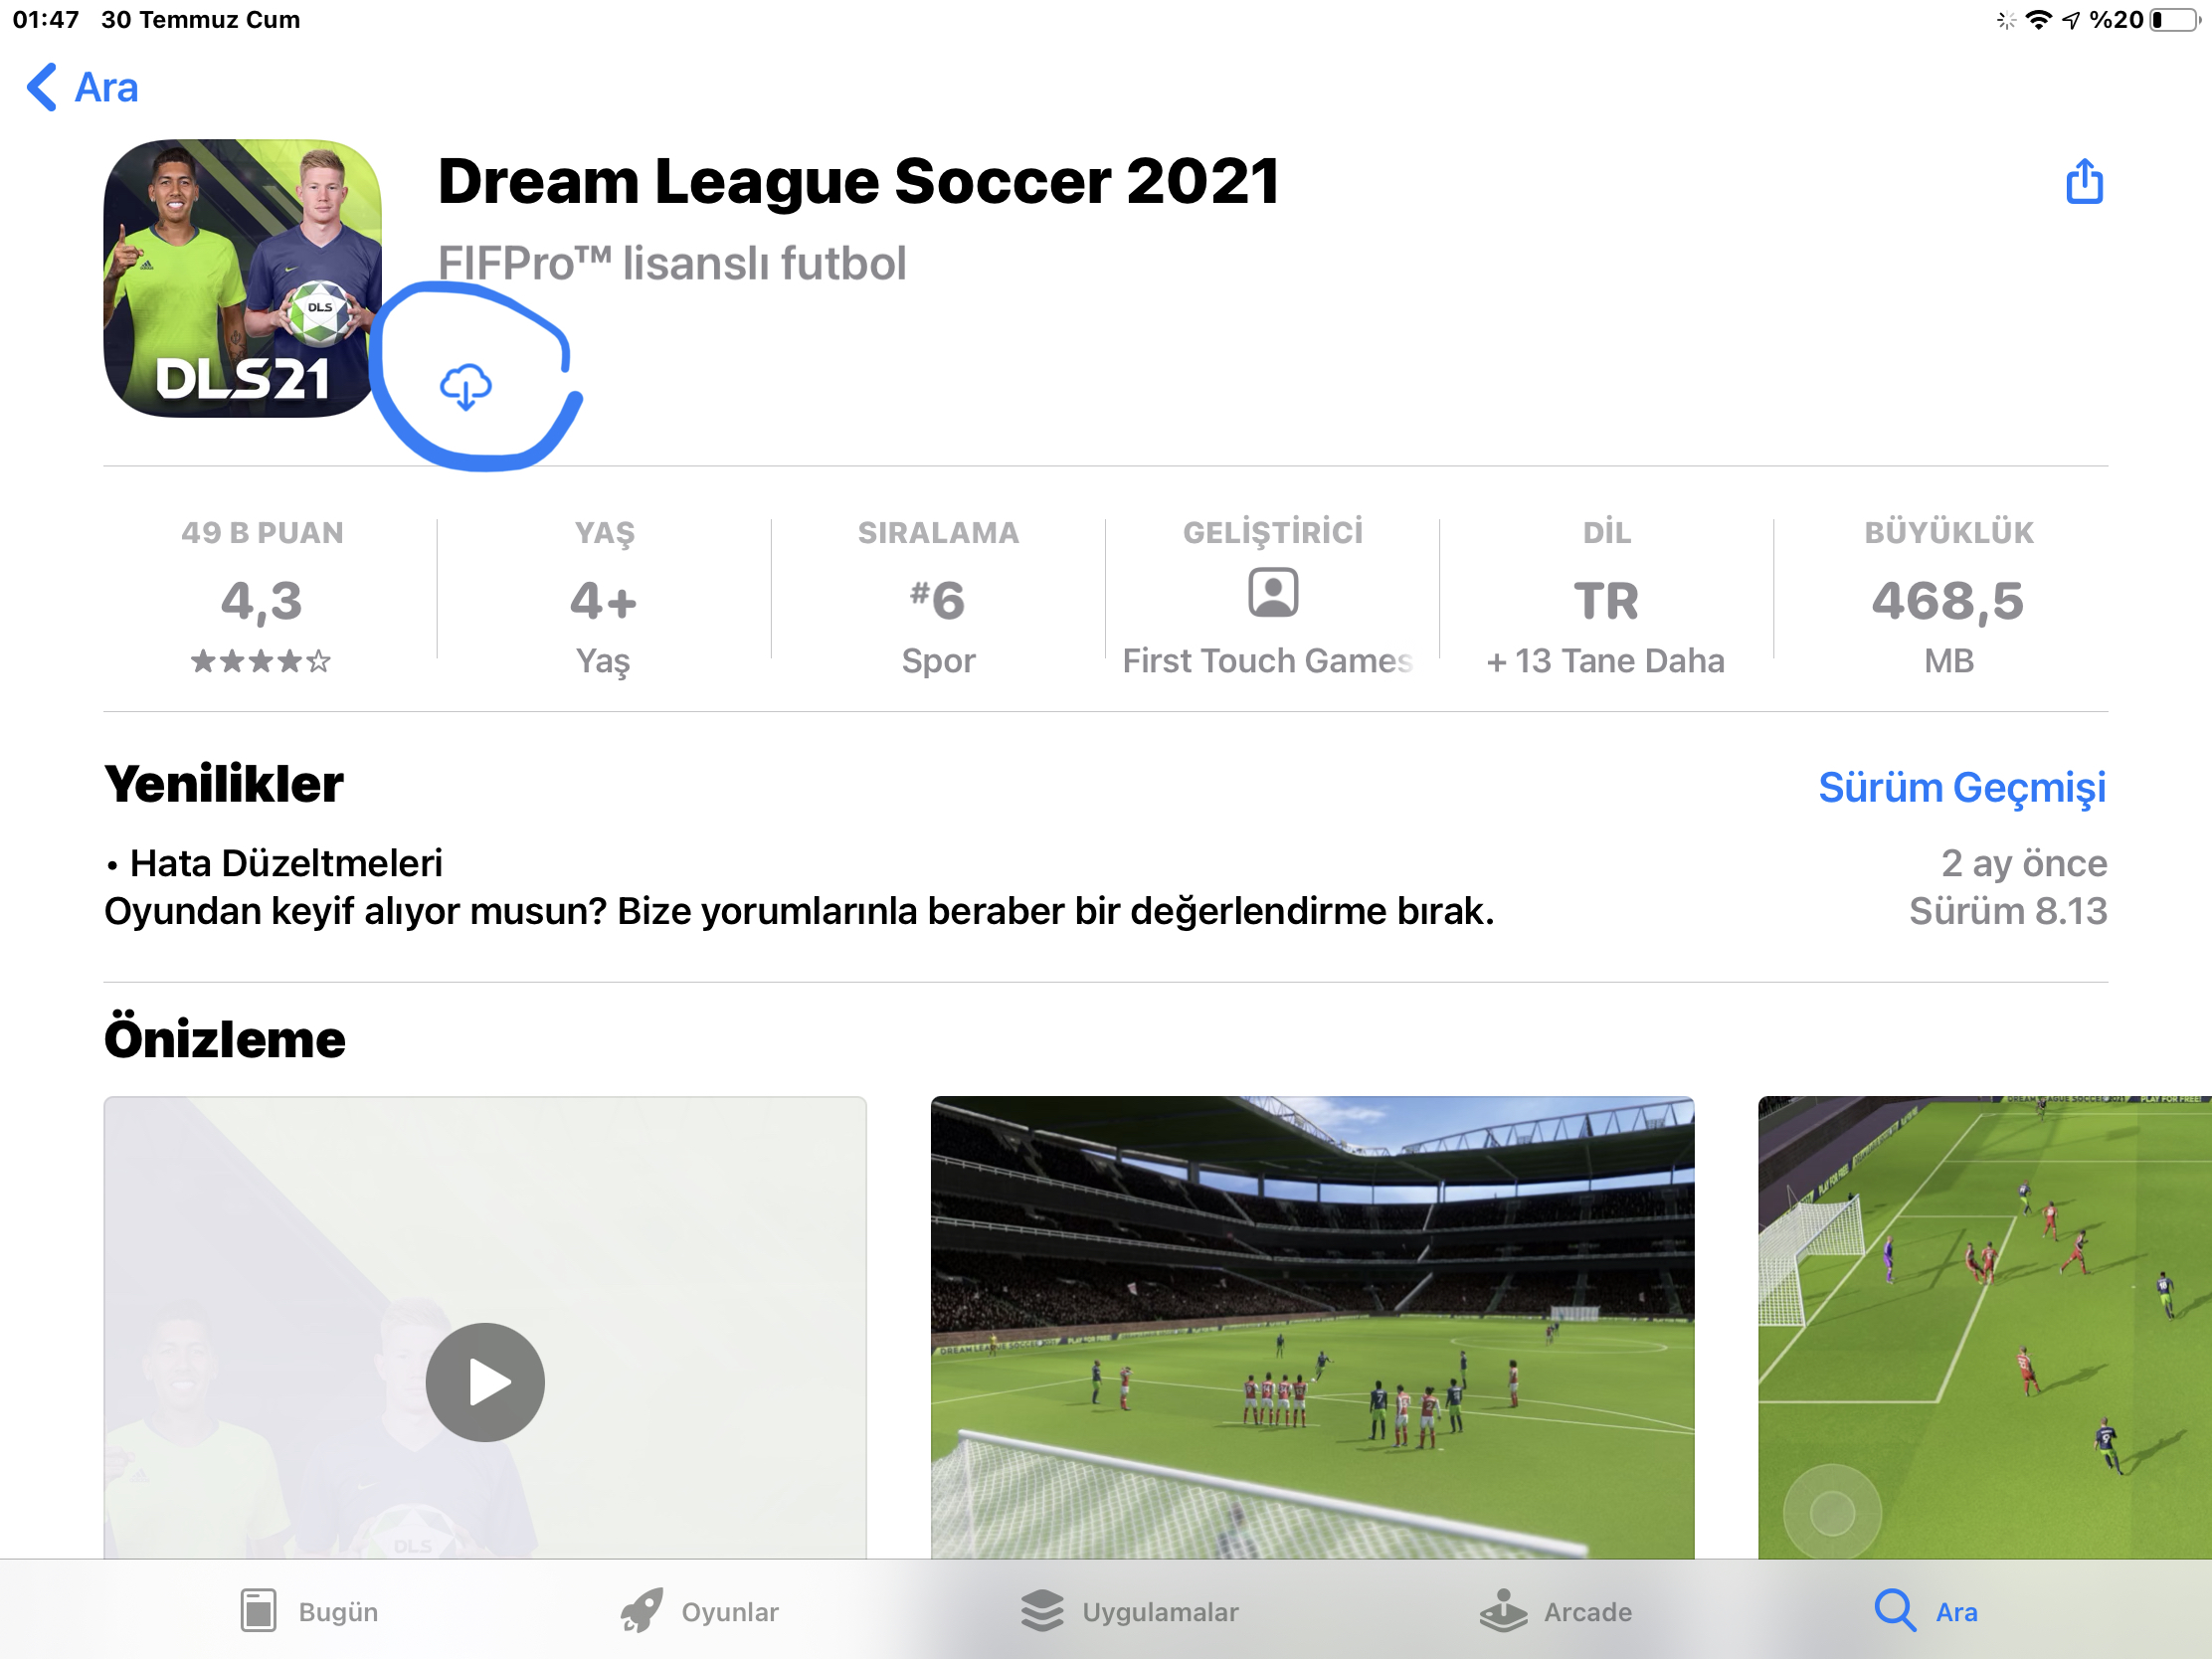Viewport: 2212px width, 1659px height.
Task: Tap the cloud download icon
Action: [465, 387]
